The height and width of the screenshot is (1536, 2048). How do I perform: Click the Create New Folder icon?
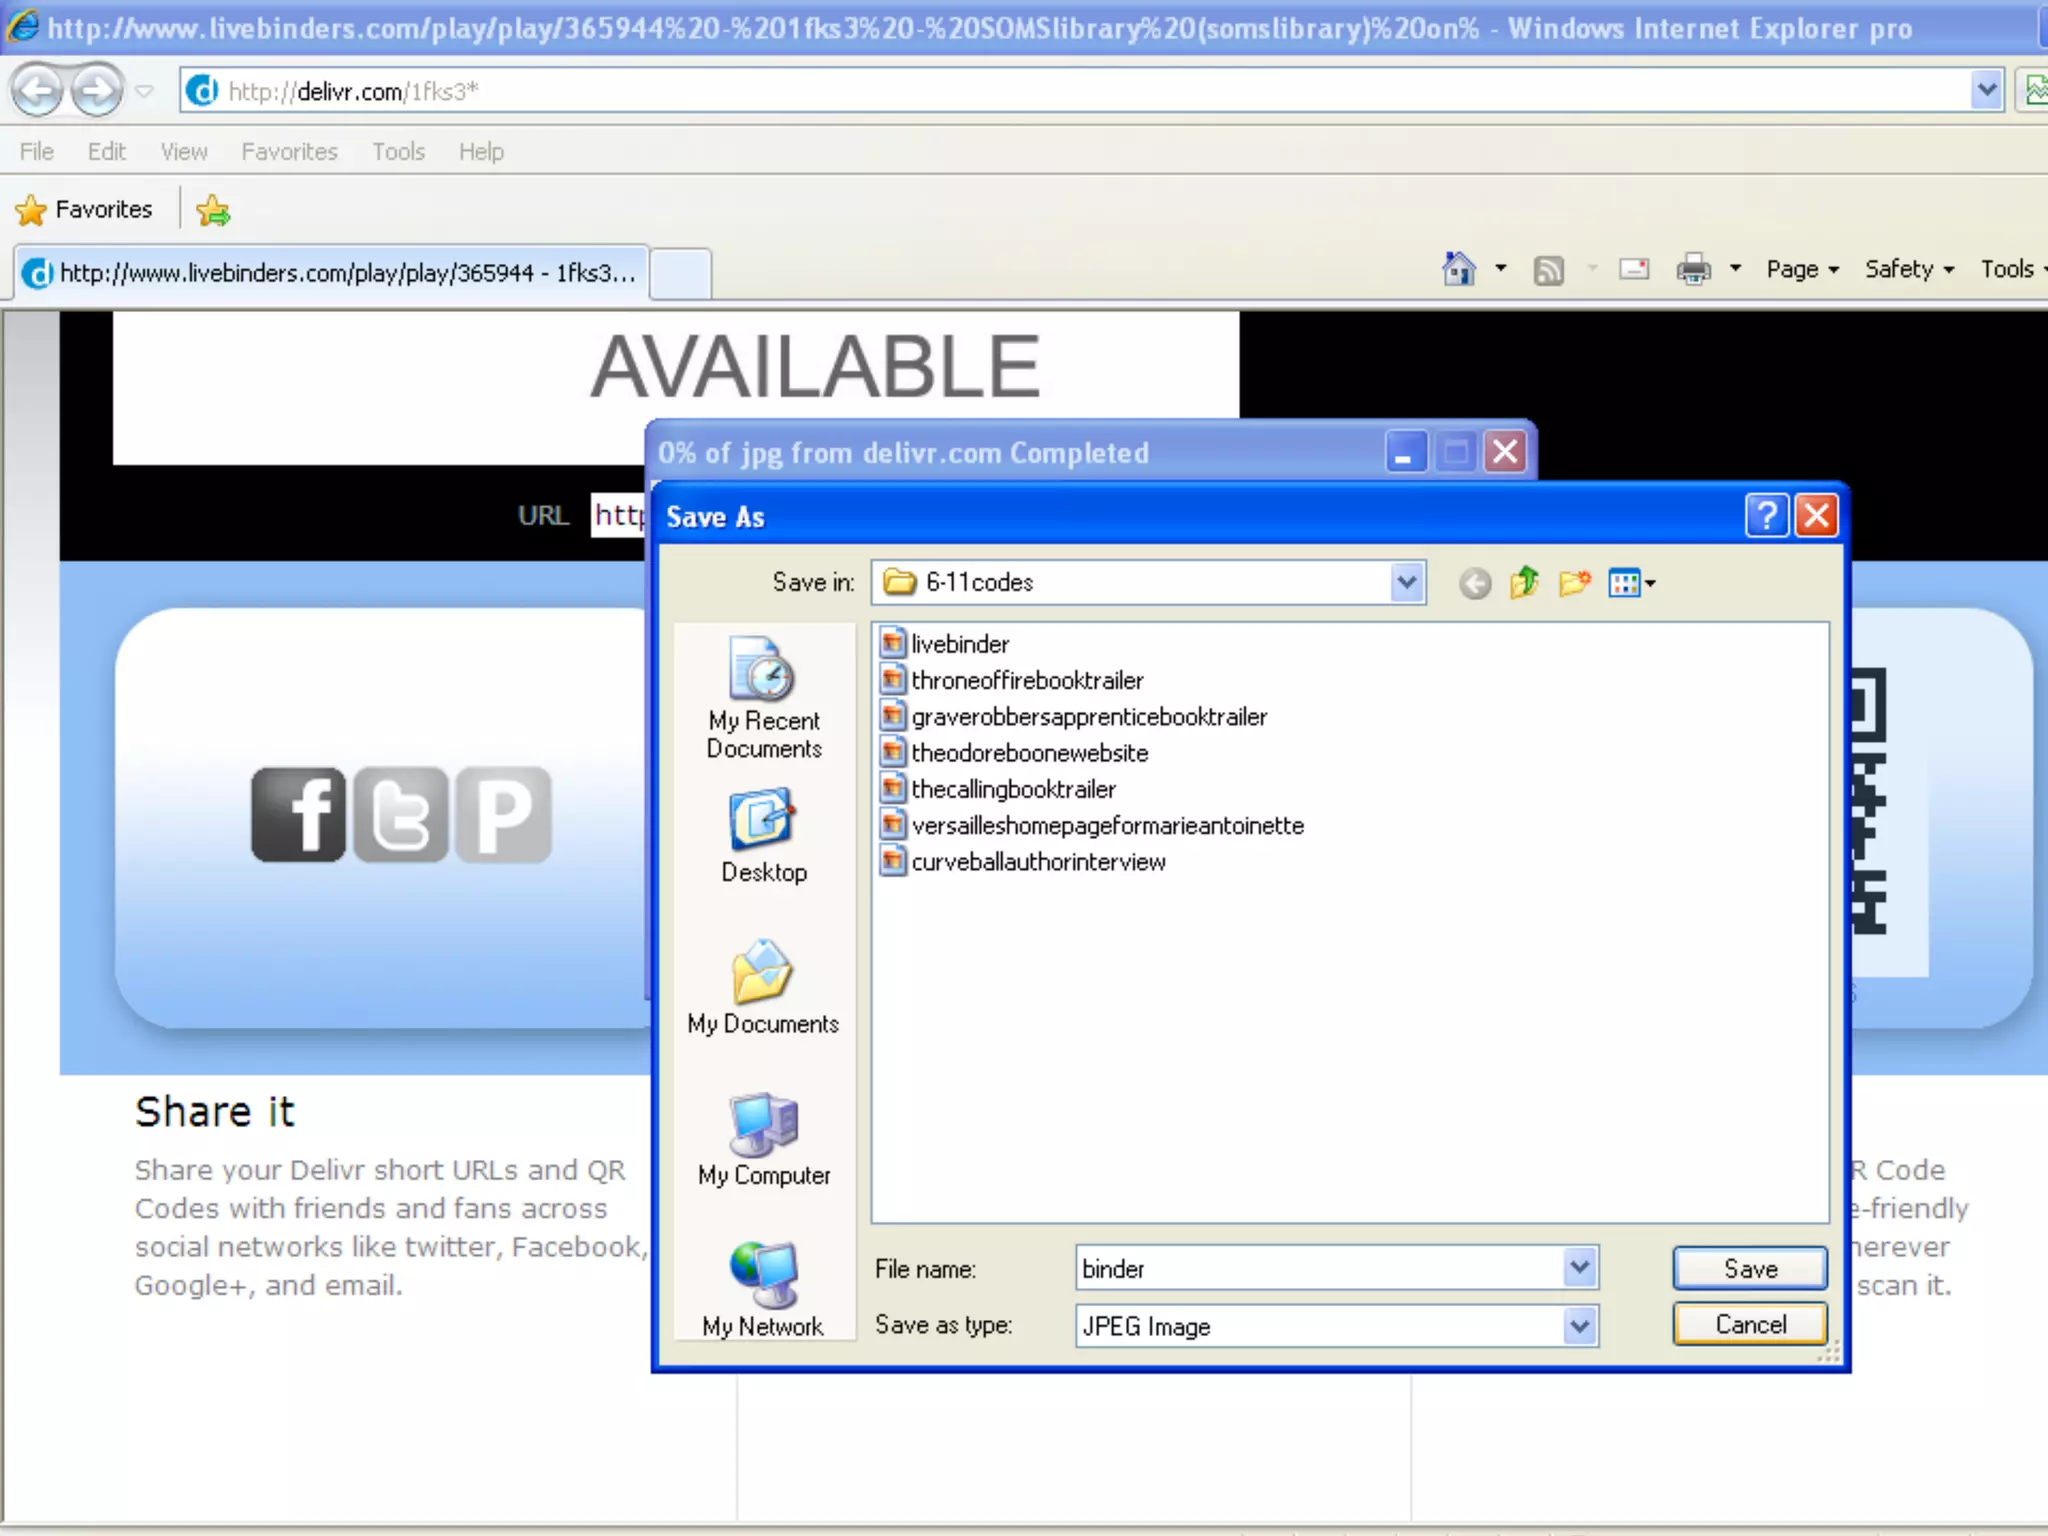pyautogui.click(x=1574, y=582)
